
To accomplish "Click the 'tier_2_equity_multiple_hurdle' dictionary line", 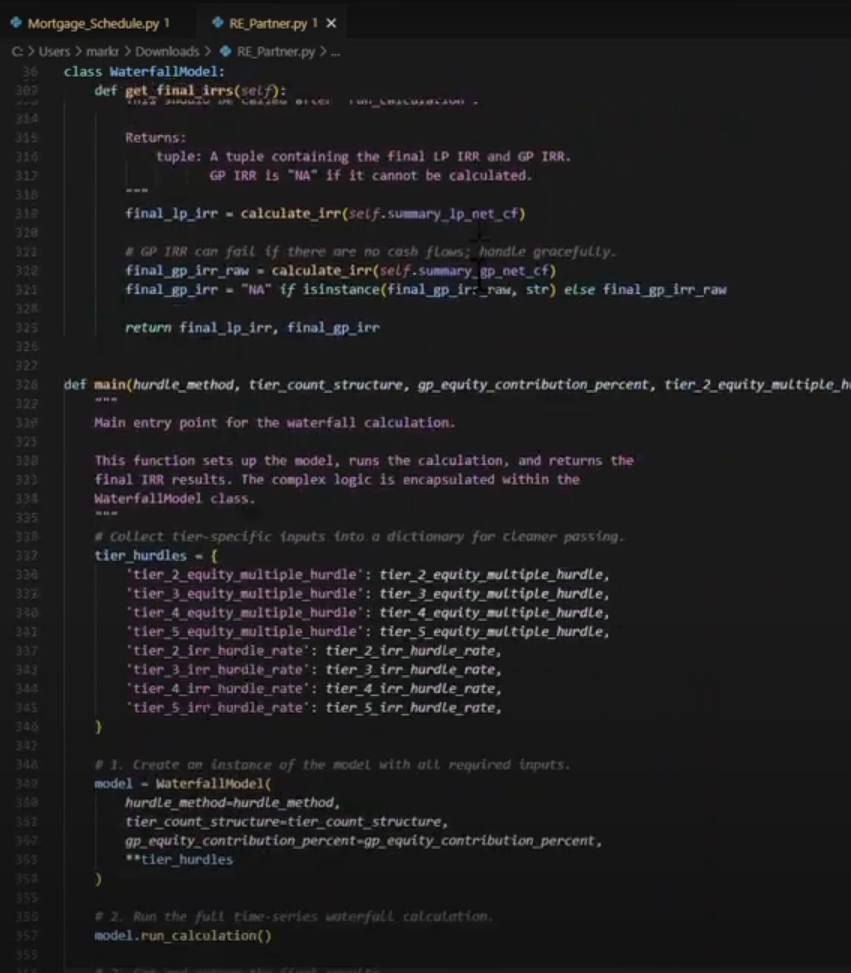I will tap(367, 575).
